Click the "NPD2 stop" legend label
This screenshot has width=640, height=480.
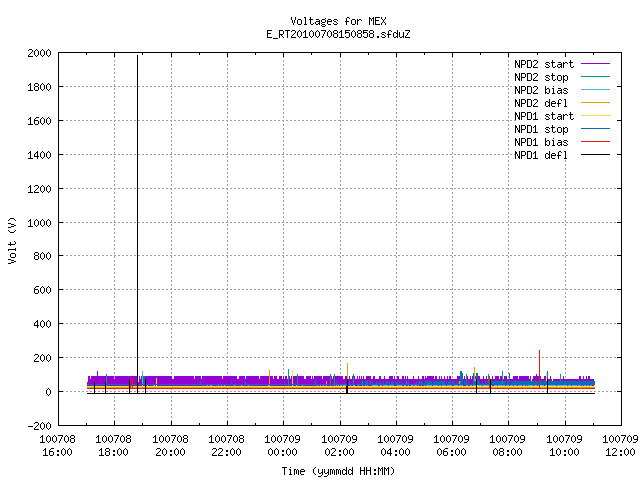click(541, 77)
